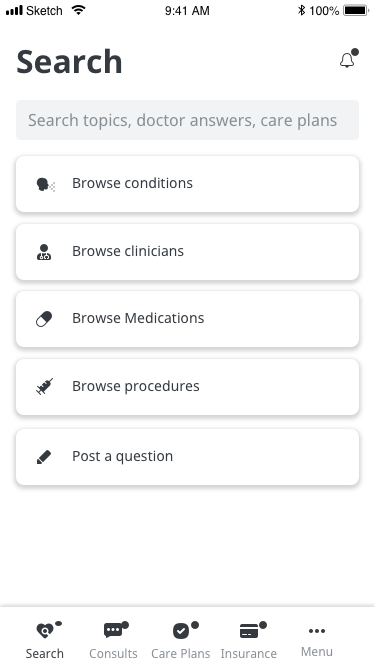This screenshot has width=375, height=667.
Task: Click the coughing head conditions icon
Action: click(45, 185)
